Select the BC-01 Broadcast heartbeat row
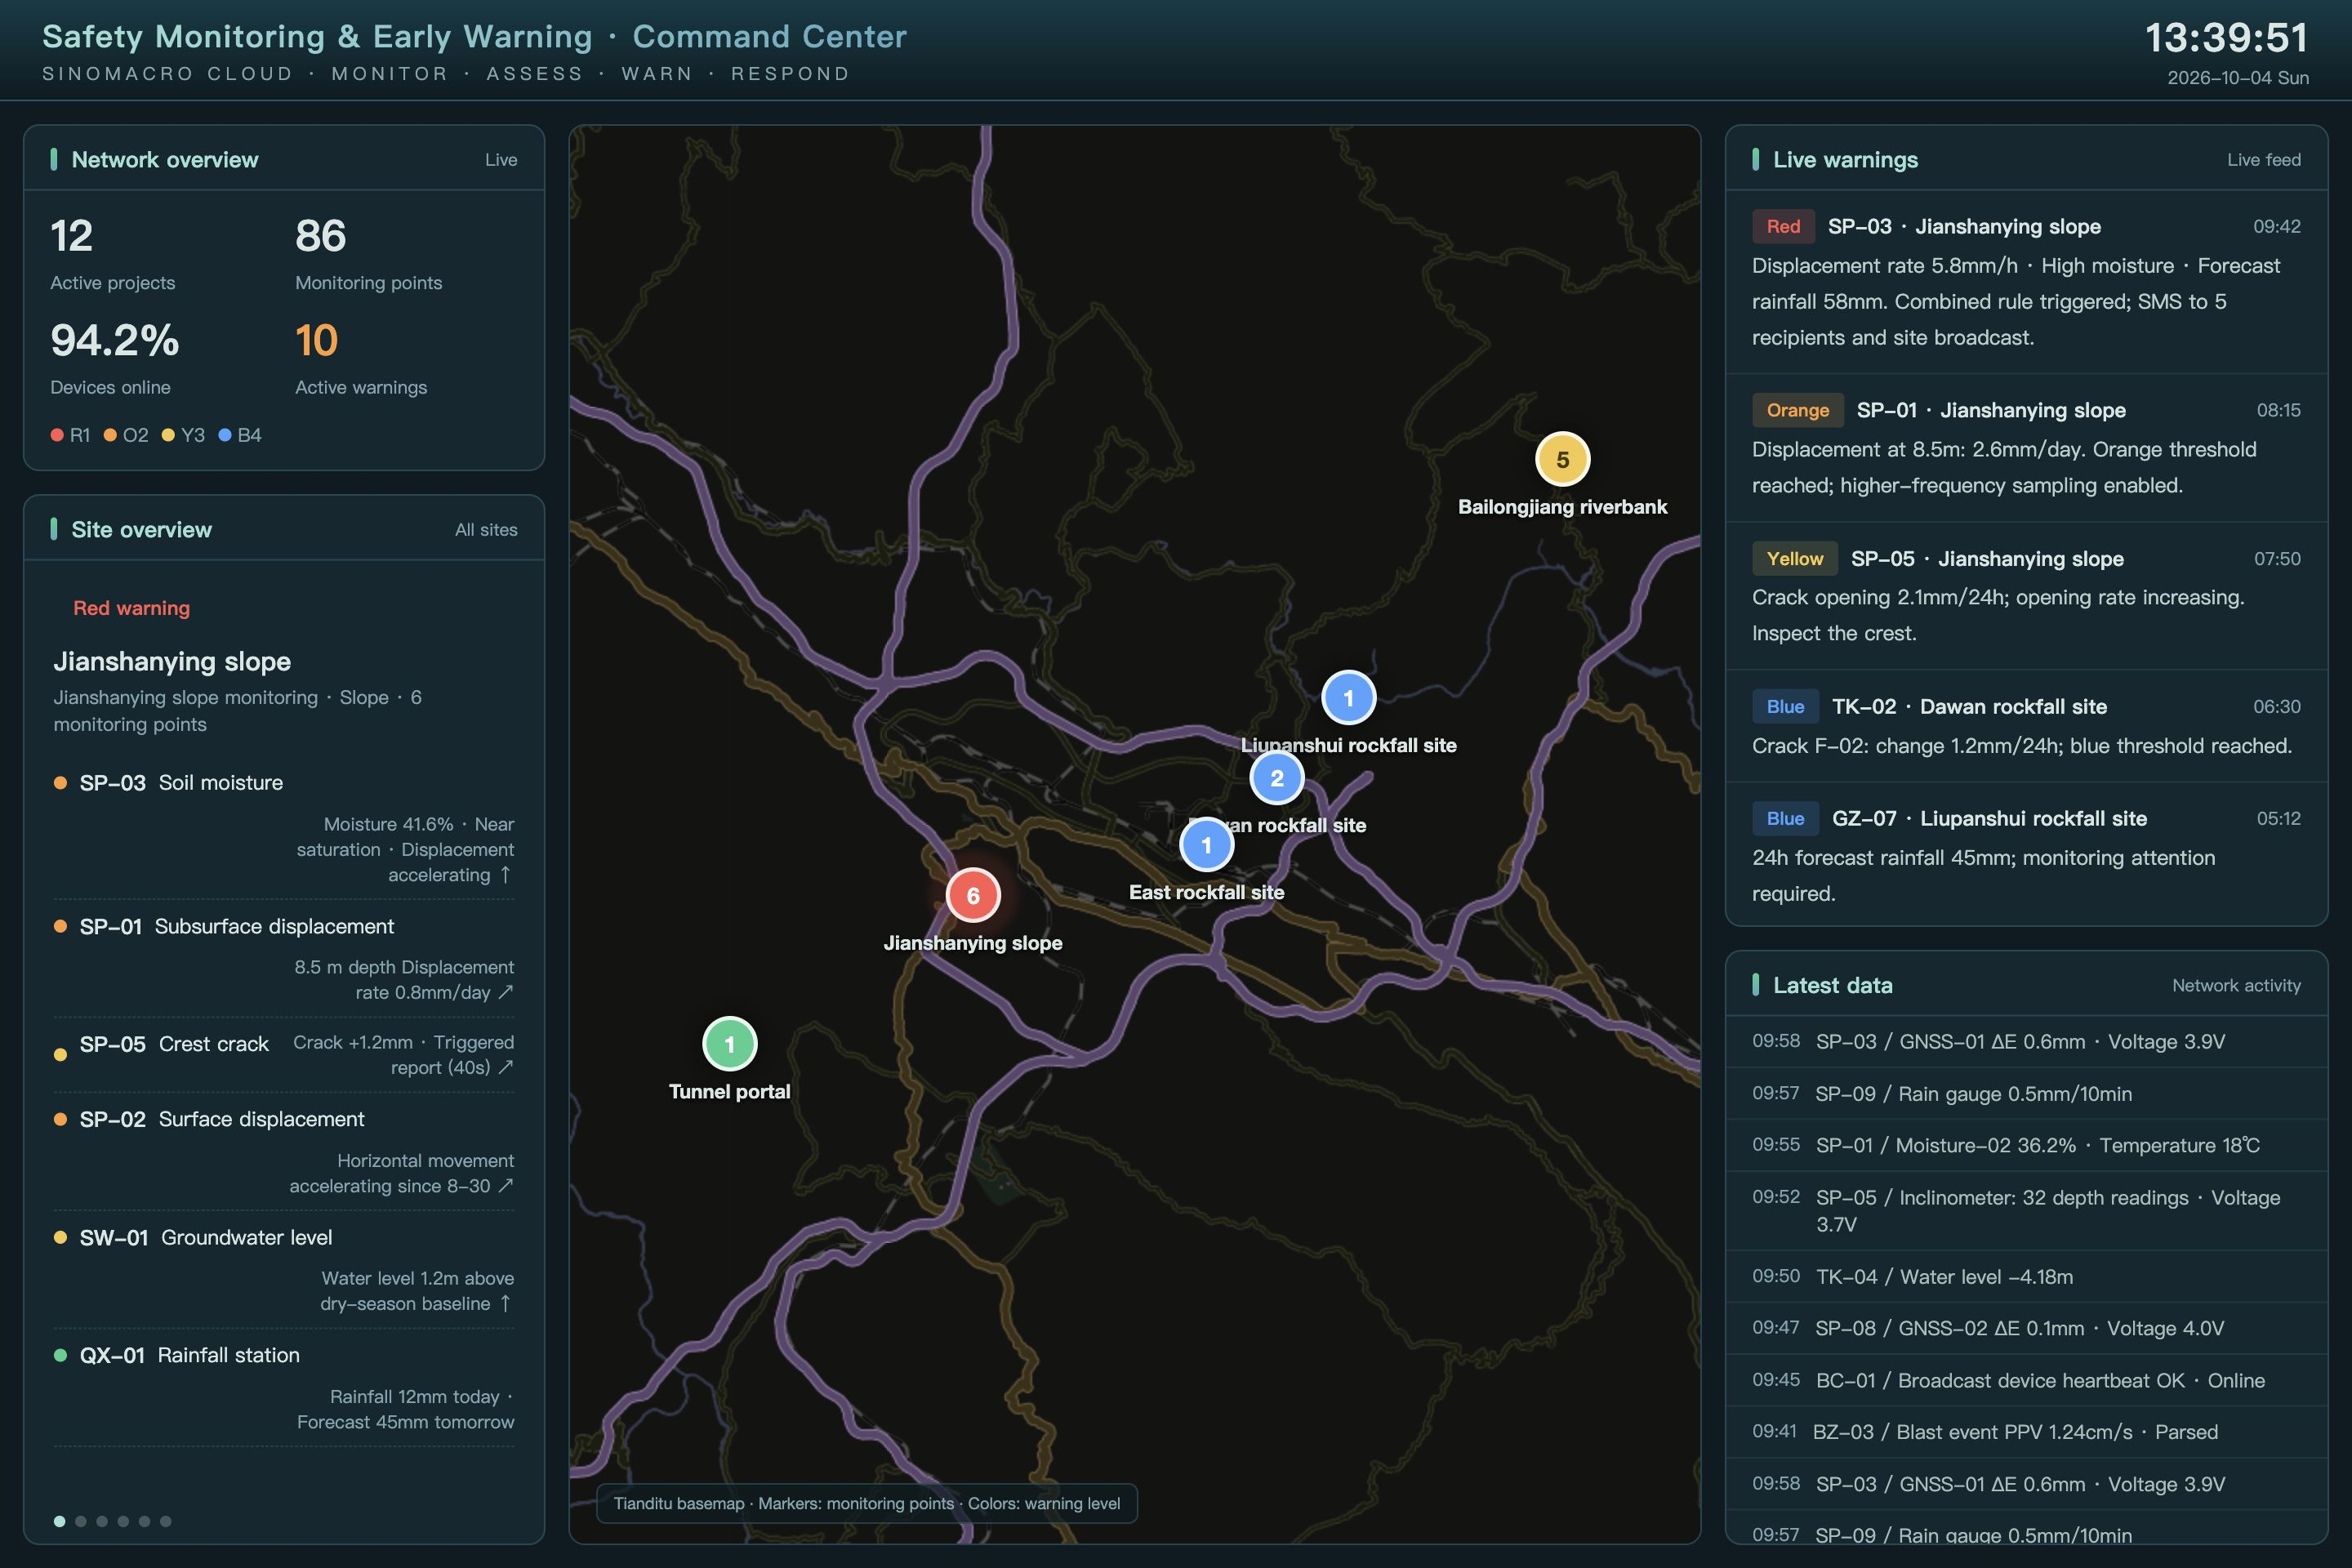This screenshot has height=1568, width=2352. click(2026, 1381)
